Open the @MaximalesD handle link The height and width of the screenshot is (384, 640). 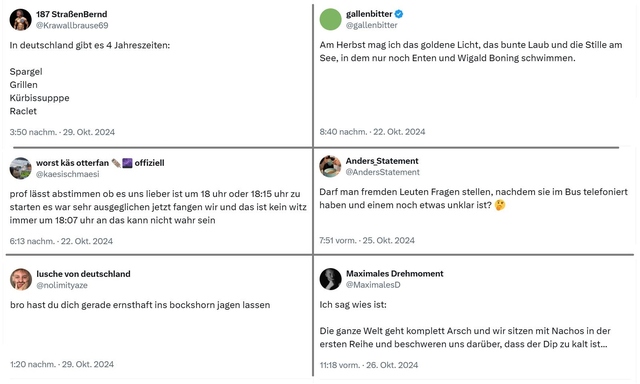click(373, 285)
